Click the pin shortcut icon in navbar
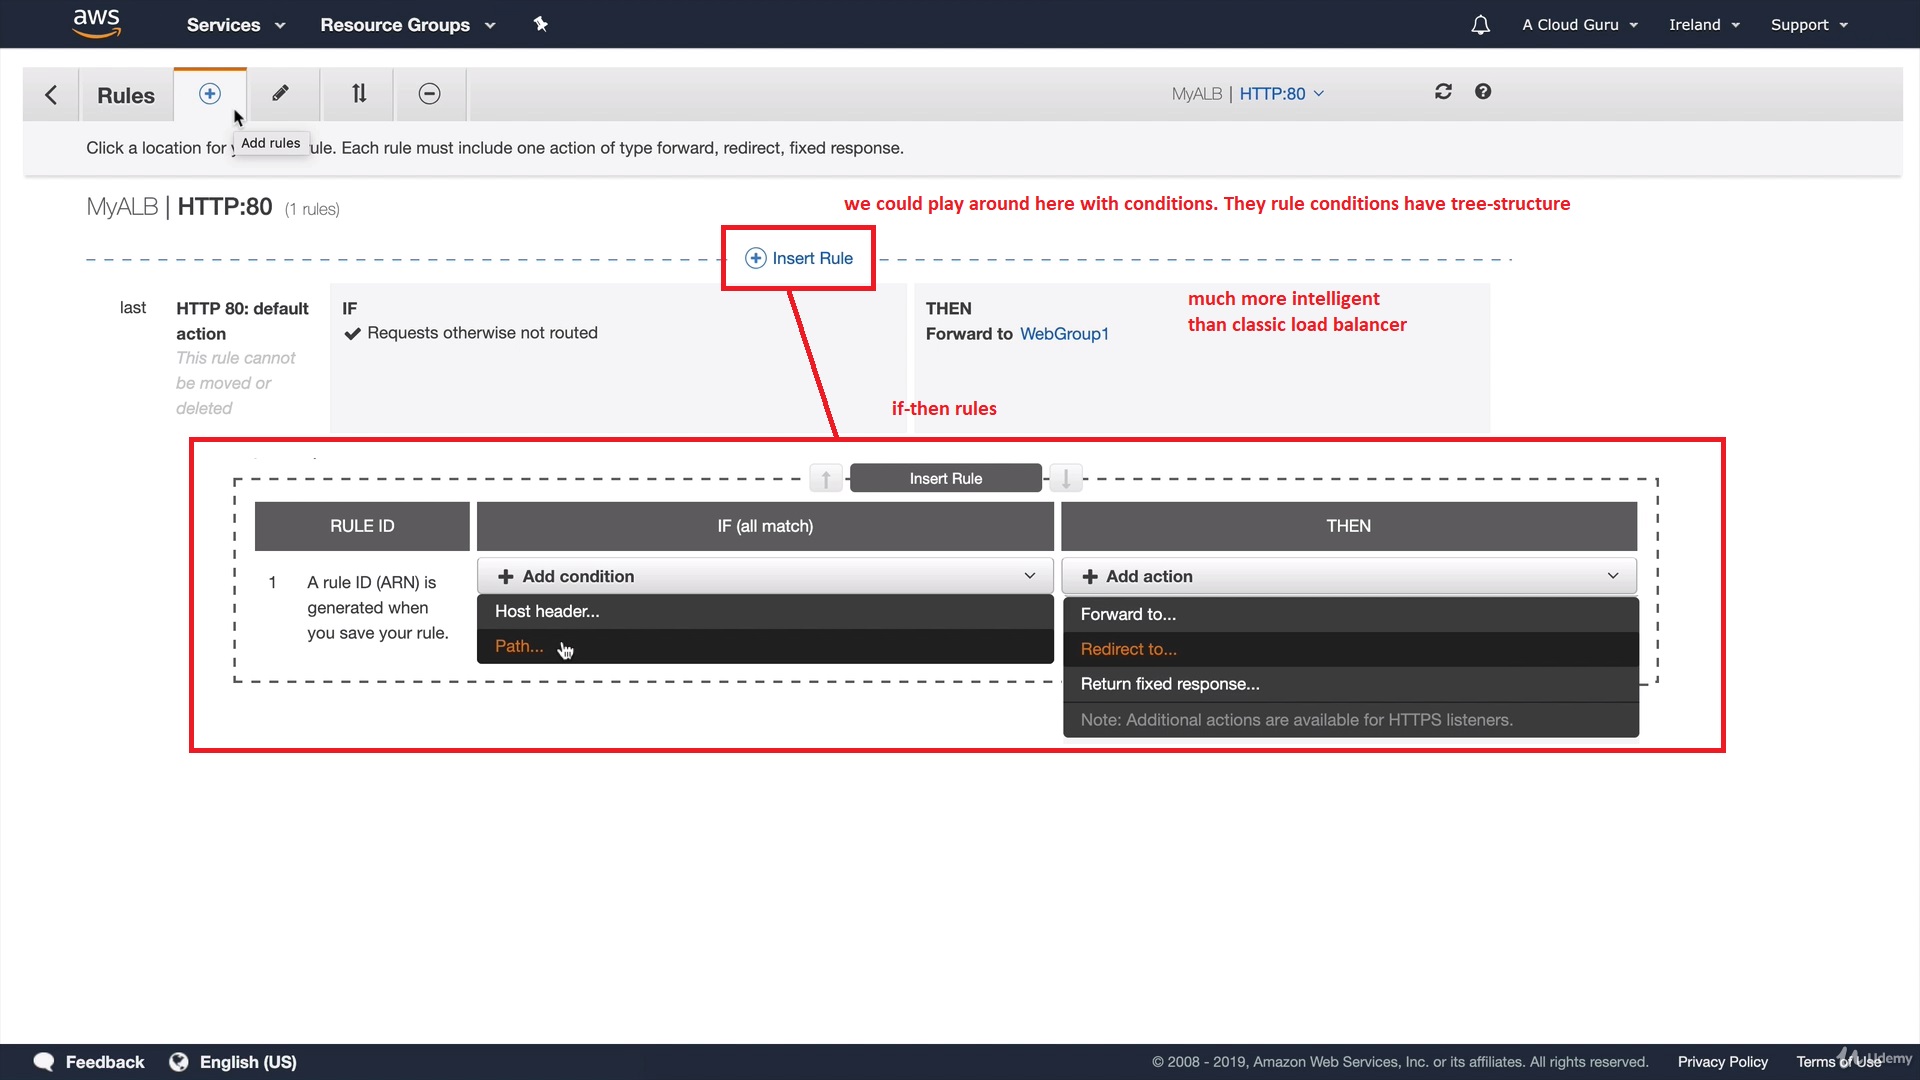This screenshot has height=1080, width=1920. click(541, 24)
